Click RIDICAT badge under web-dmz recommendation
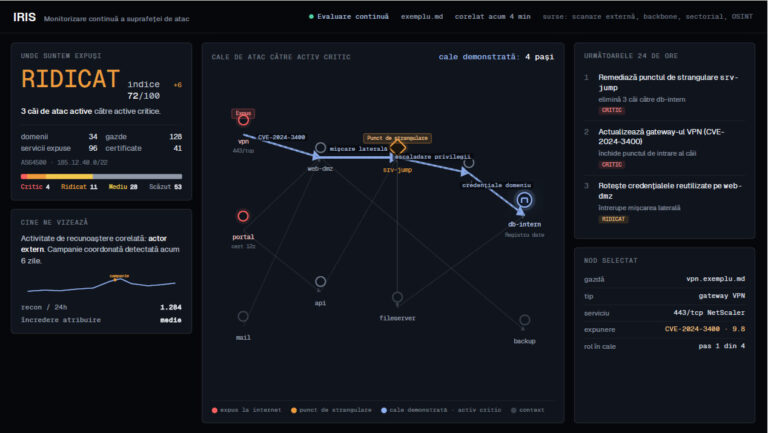The image size is (768, 433). pos(613,219)
